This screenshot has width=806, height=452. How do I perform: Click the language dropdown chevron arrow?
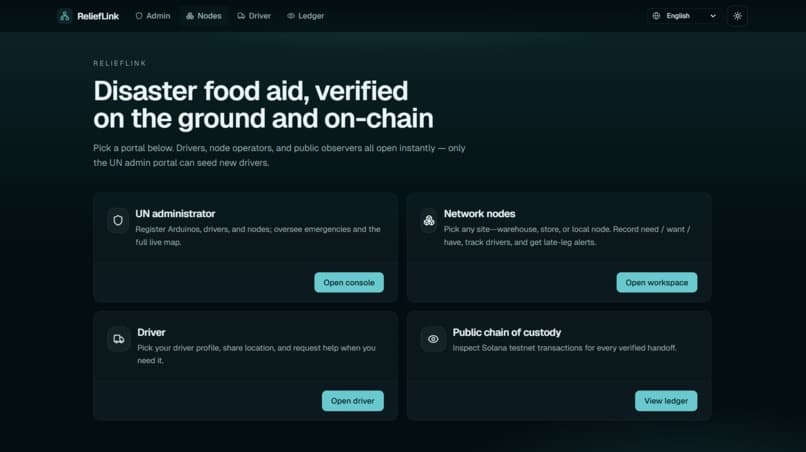pos(712,16)
